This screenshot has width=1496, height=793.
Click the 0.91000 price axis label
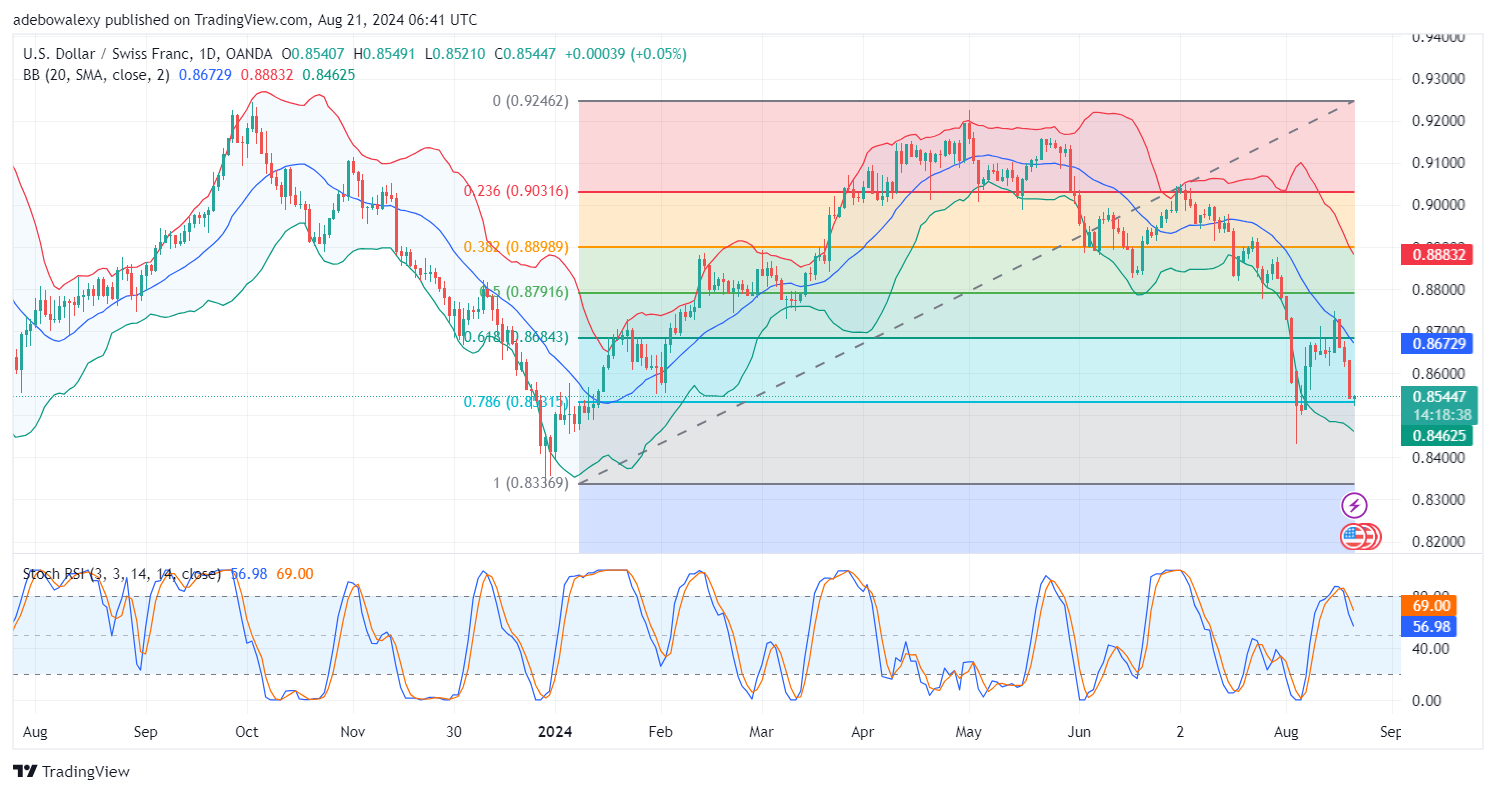[1438, 163]
